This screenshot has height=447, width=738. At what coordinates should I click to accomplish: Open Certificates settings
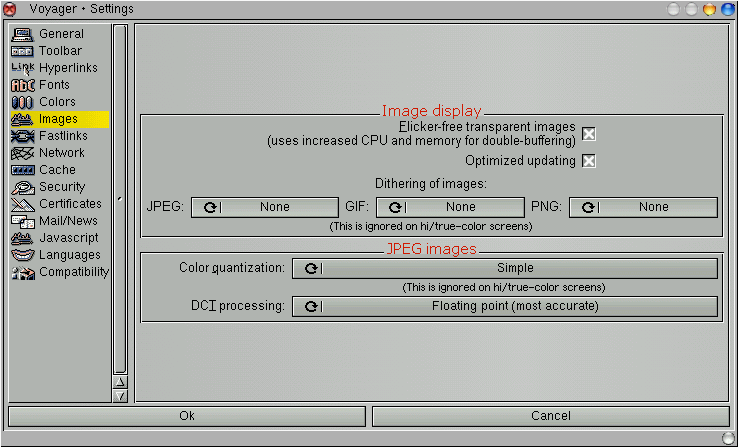click(60, 204)
